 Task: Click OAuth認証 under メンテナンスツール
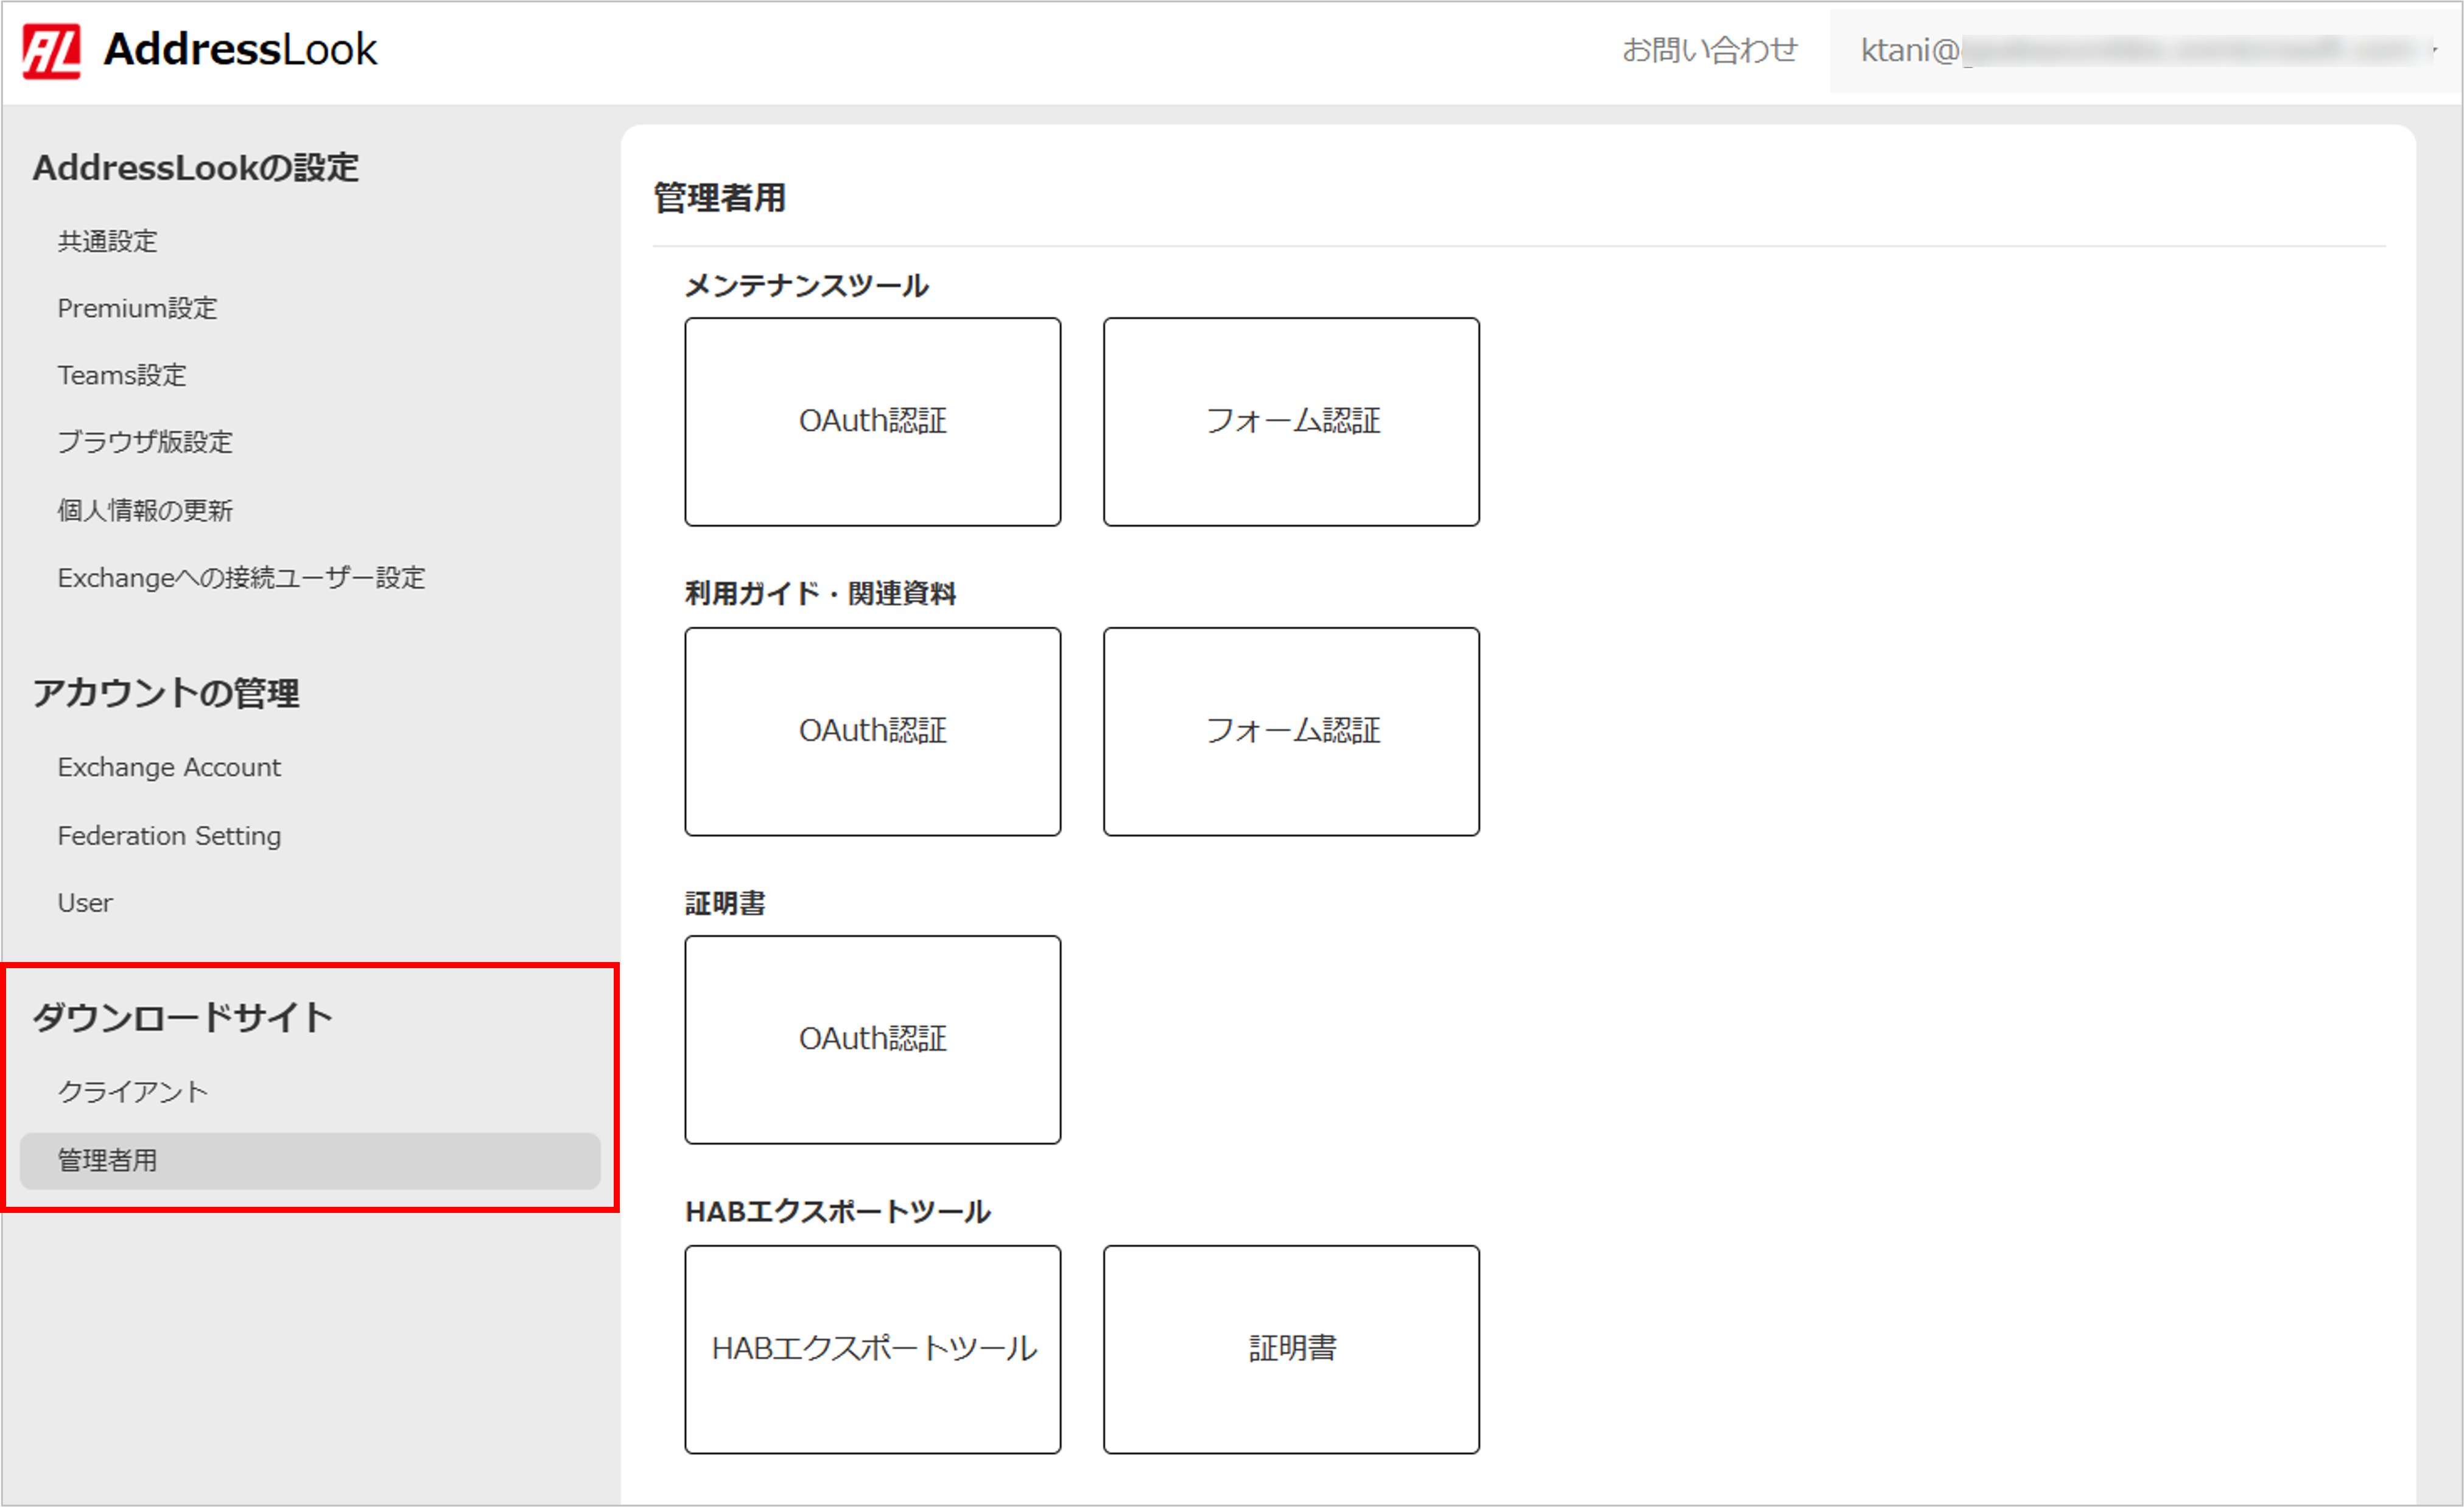coord(872,421)
